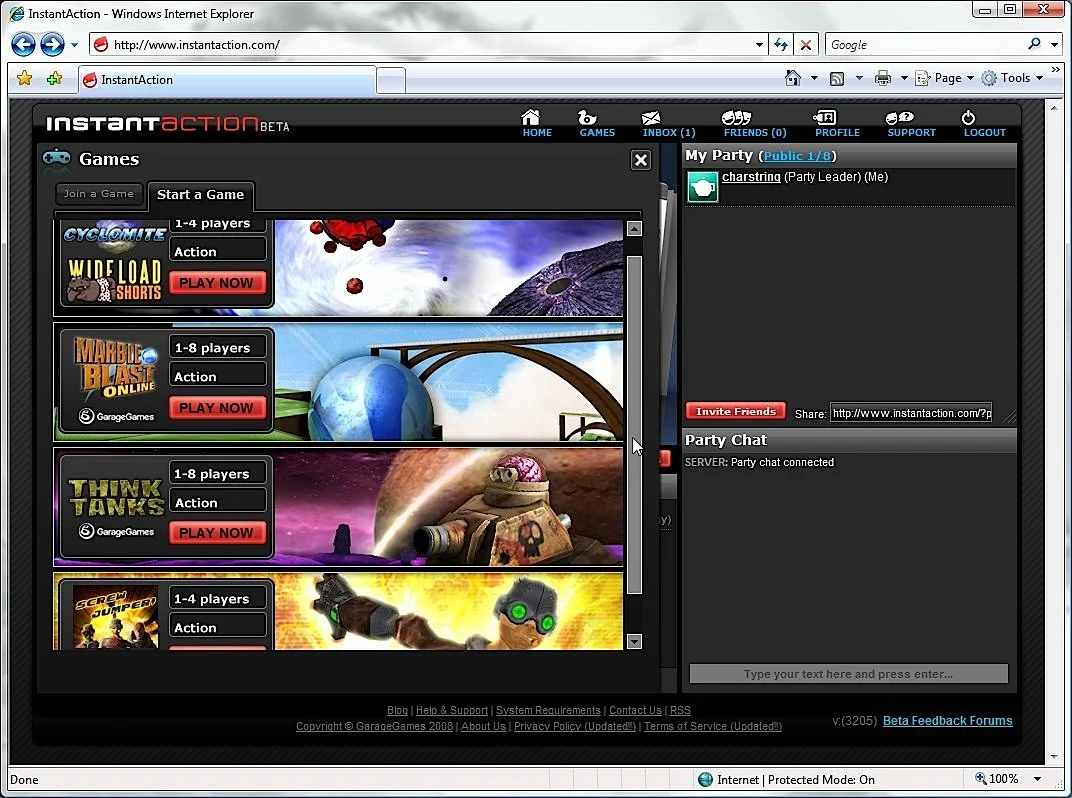Expand the zoom level dropdown
This screenshot has height=798, width=1072.
[1037, 779]
